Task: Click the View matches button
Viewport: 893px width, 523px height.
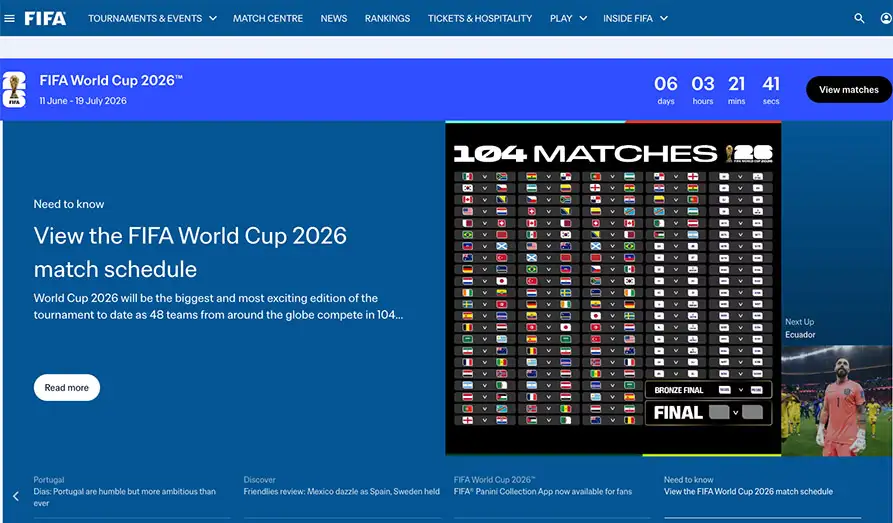Action: click(x=849, y=89)
